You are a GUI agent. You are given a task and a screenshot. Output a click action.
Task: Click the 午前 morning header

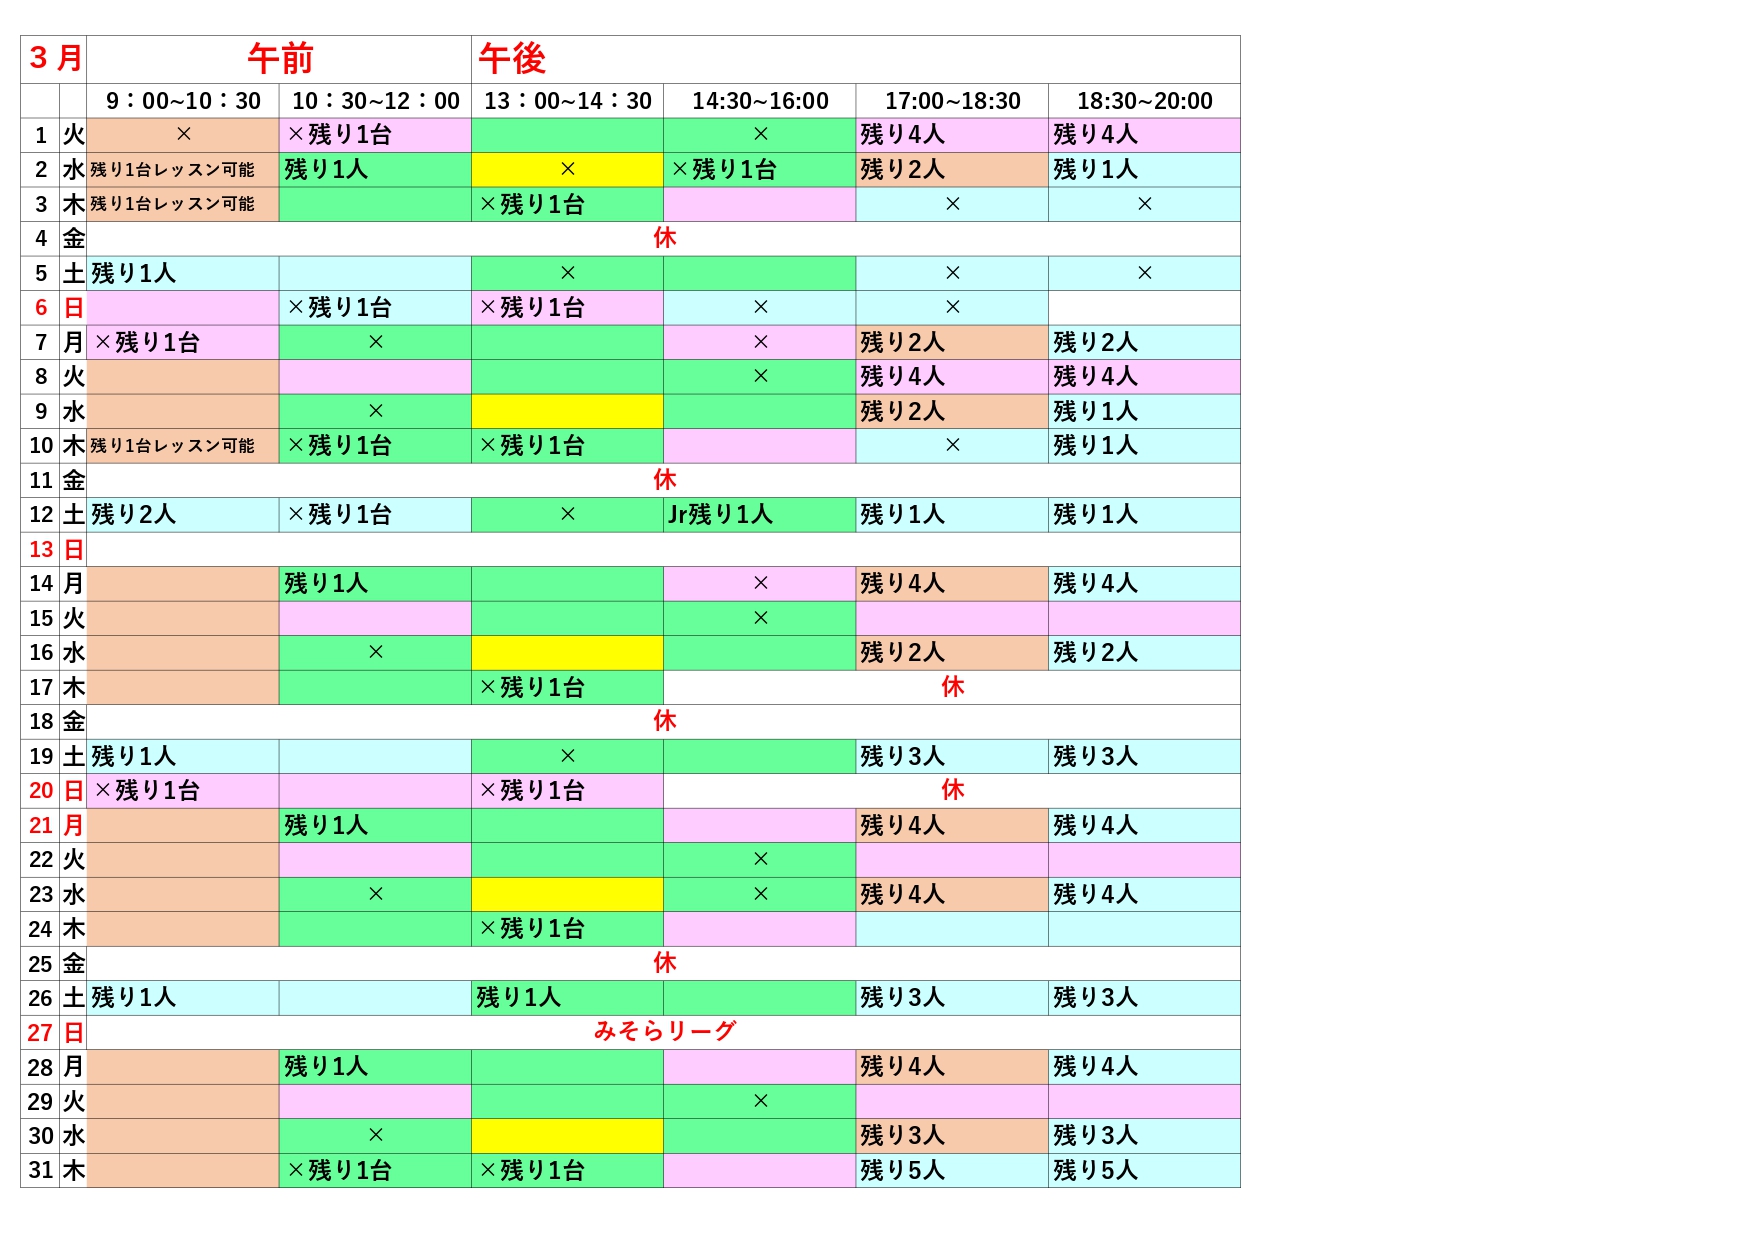(280, 59)
